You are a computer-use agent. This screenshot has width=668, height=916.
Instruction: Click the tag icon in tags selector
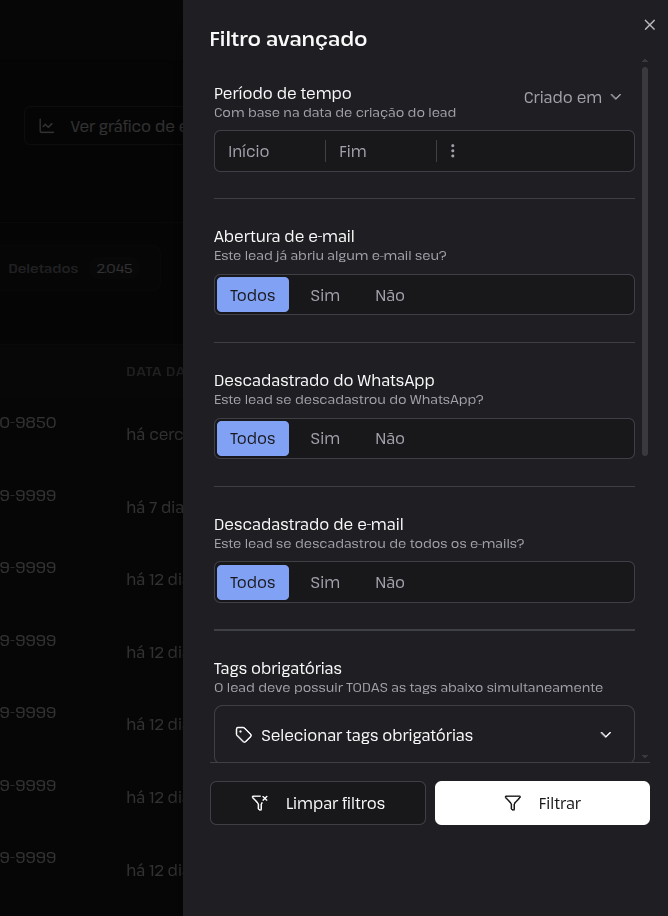point(243,735)
